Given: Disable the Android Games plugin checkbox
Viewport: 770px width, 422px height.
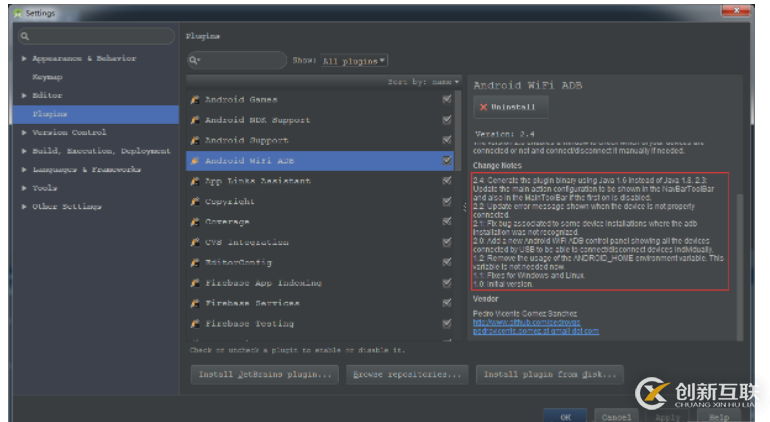Looking at the screenshot, I should click(x=447, y=99).
